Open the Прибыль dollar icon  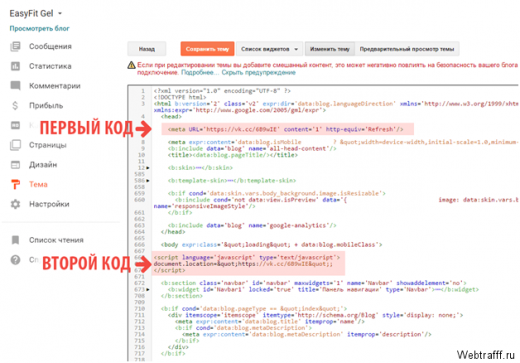click(15, 105)
